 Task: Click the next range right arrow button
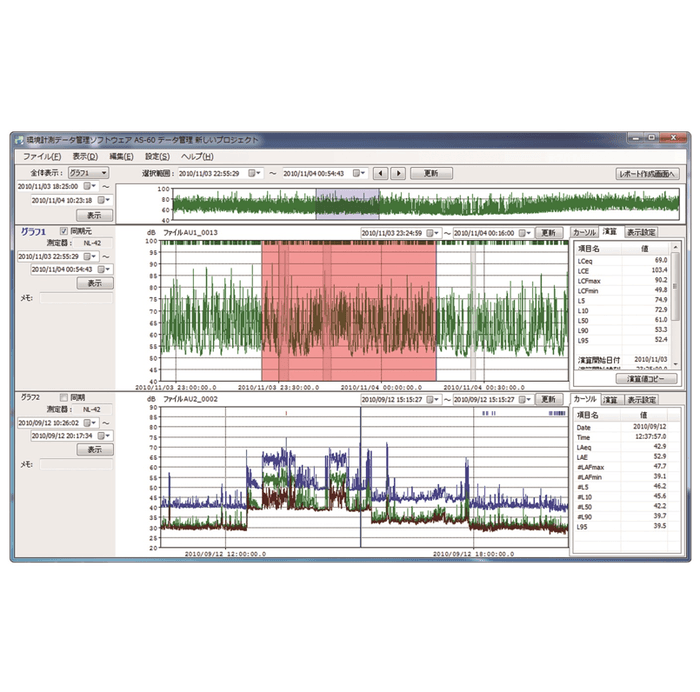click(x=398, y=173)
